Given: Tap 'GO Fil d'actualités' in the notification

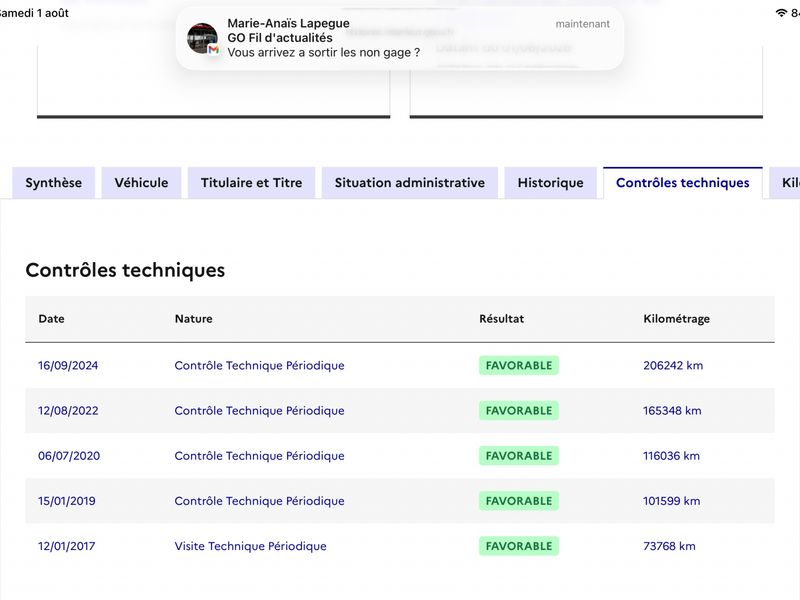Looking at the screenshot, I should click(280, 38).
